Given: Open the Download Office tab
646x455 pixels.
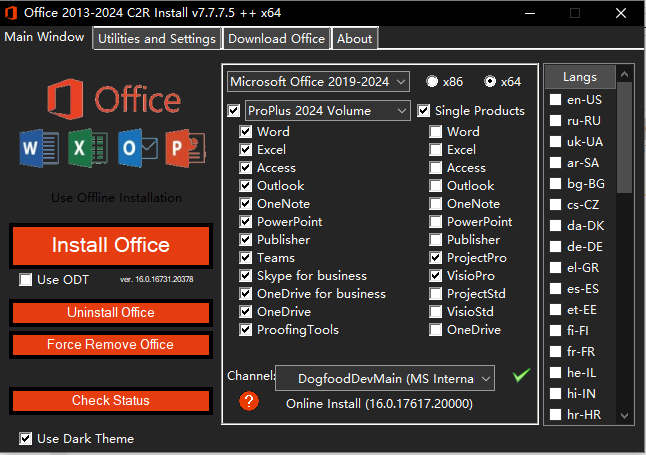Looking at the screenshot, I should [x=276, y=39].
